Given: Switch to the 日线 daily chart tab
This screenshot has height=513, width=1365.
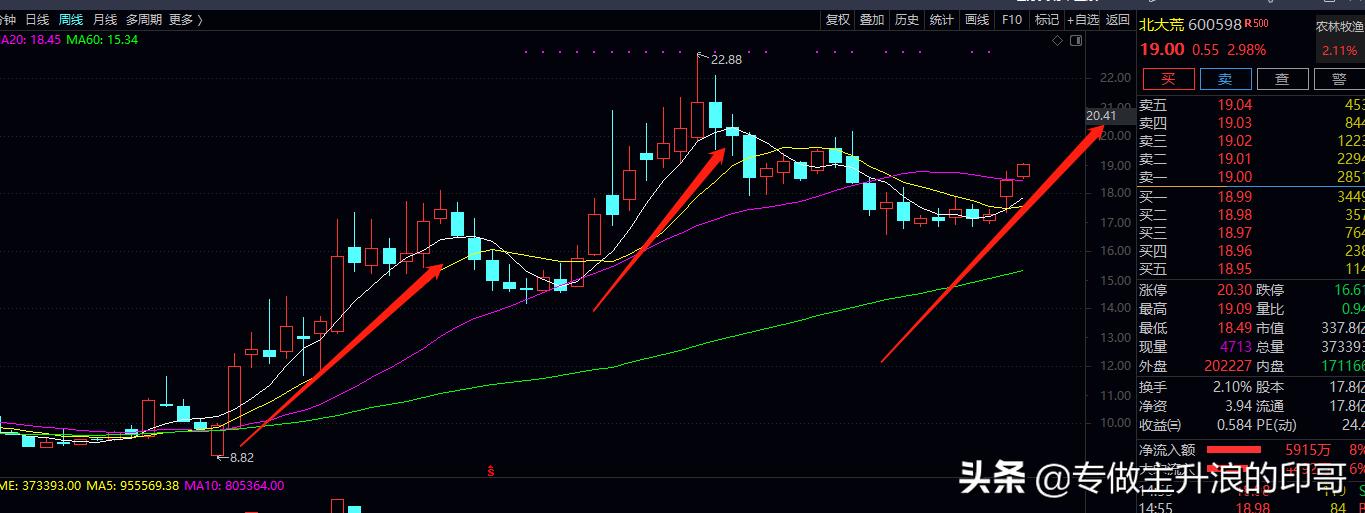Looking at the screenshot, I should click(x=37, y=20).
